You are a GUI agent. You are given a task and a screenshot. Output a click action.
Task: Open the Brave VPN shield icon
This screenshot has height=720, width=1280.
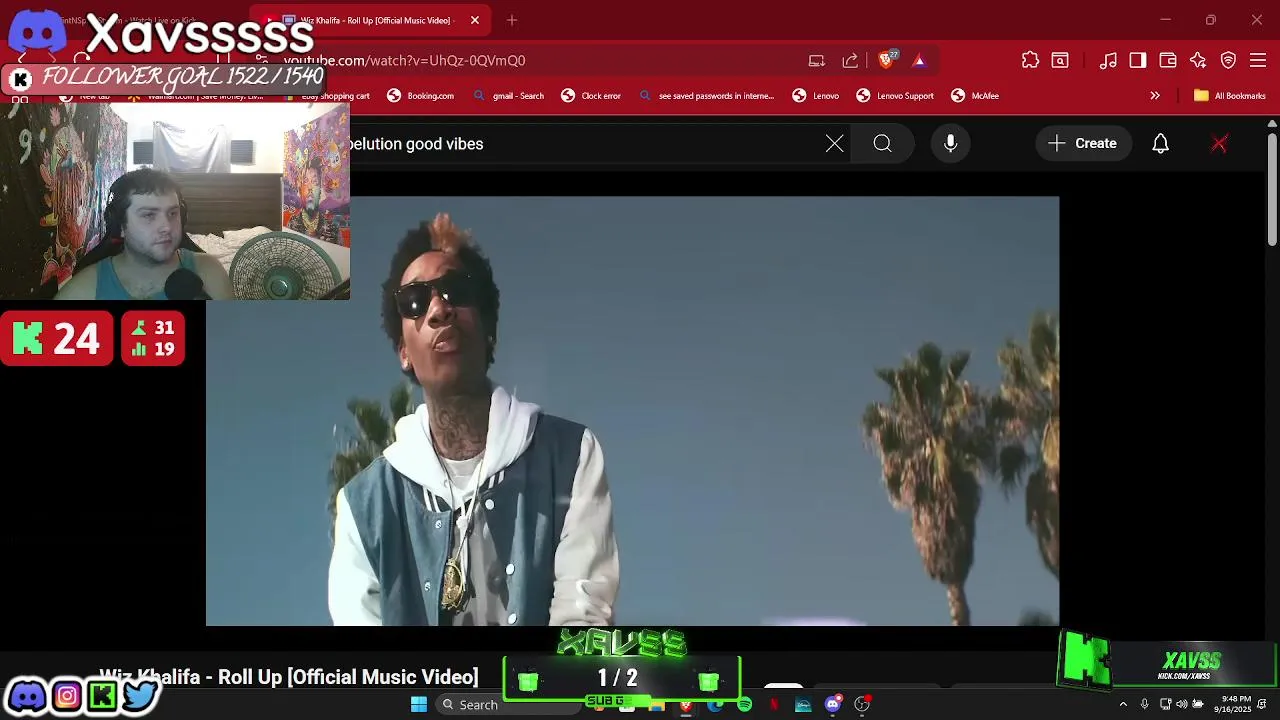tap(1228, 60)
